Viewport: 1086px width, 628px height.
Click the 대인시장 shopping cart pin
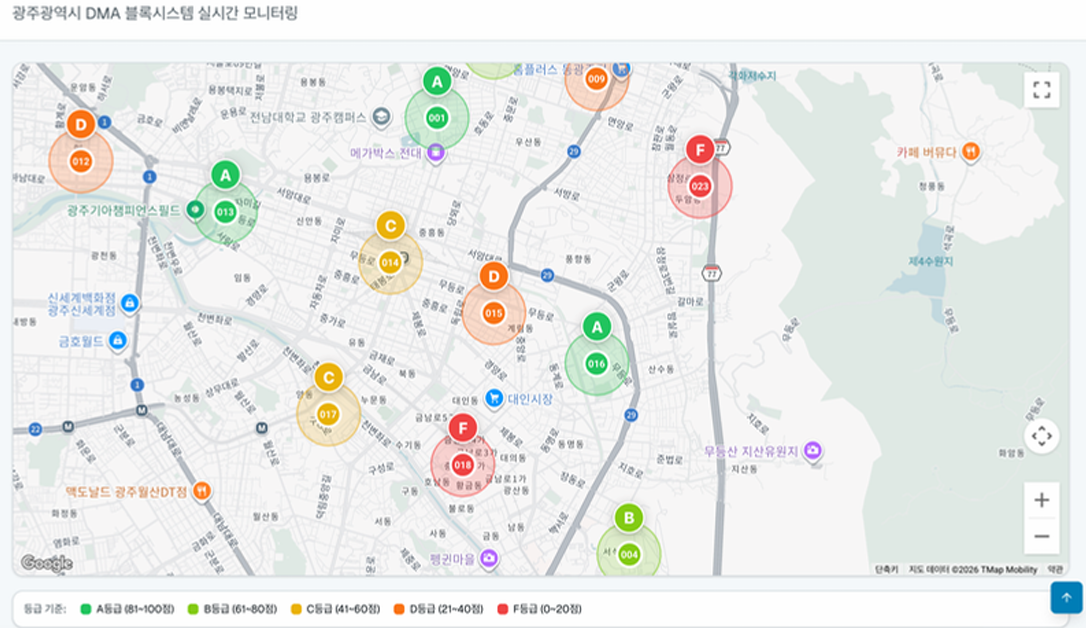494,399
